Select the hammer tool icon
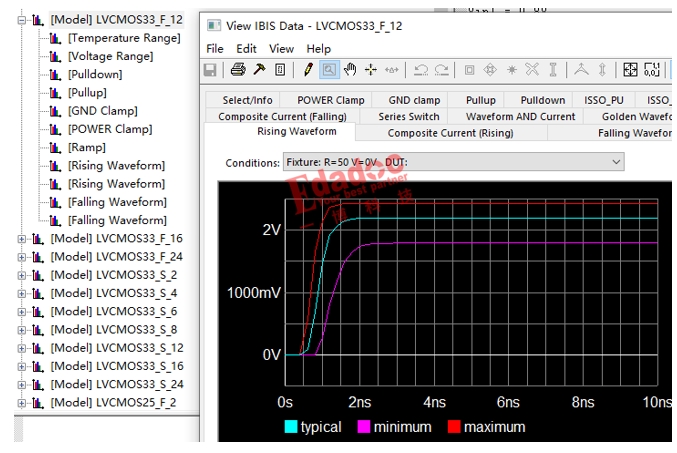The width and height of the screenshot is (677, 453). (258, 70)
